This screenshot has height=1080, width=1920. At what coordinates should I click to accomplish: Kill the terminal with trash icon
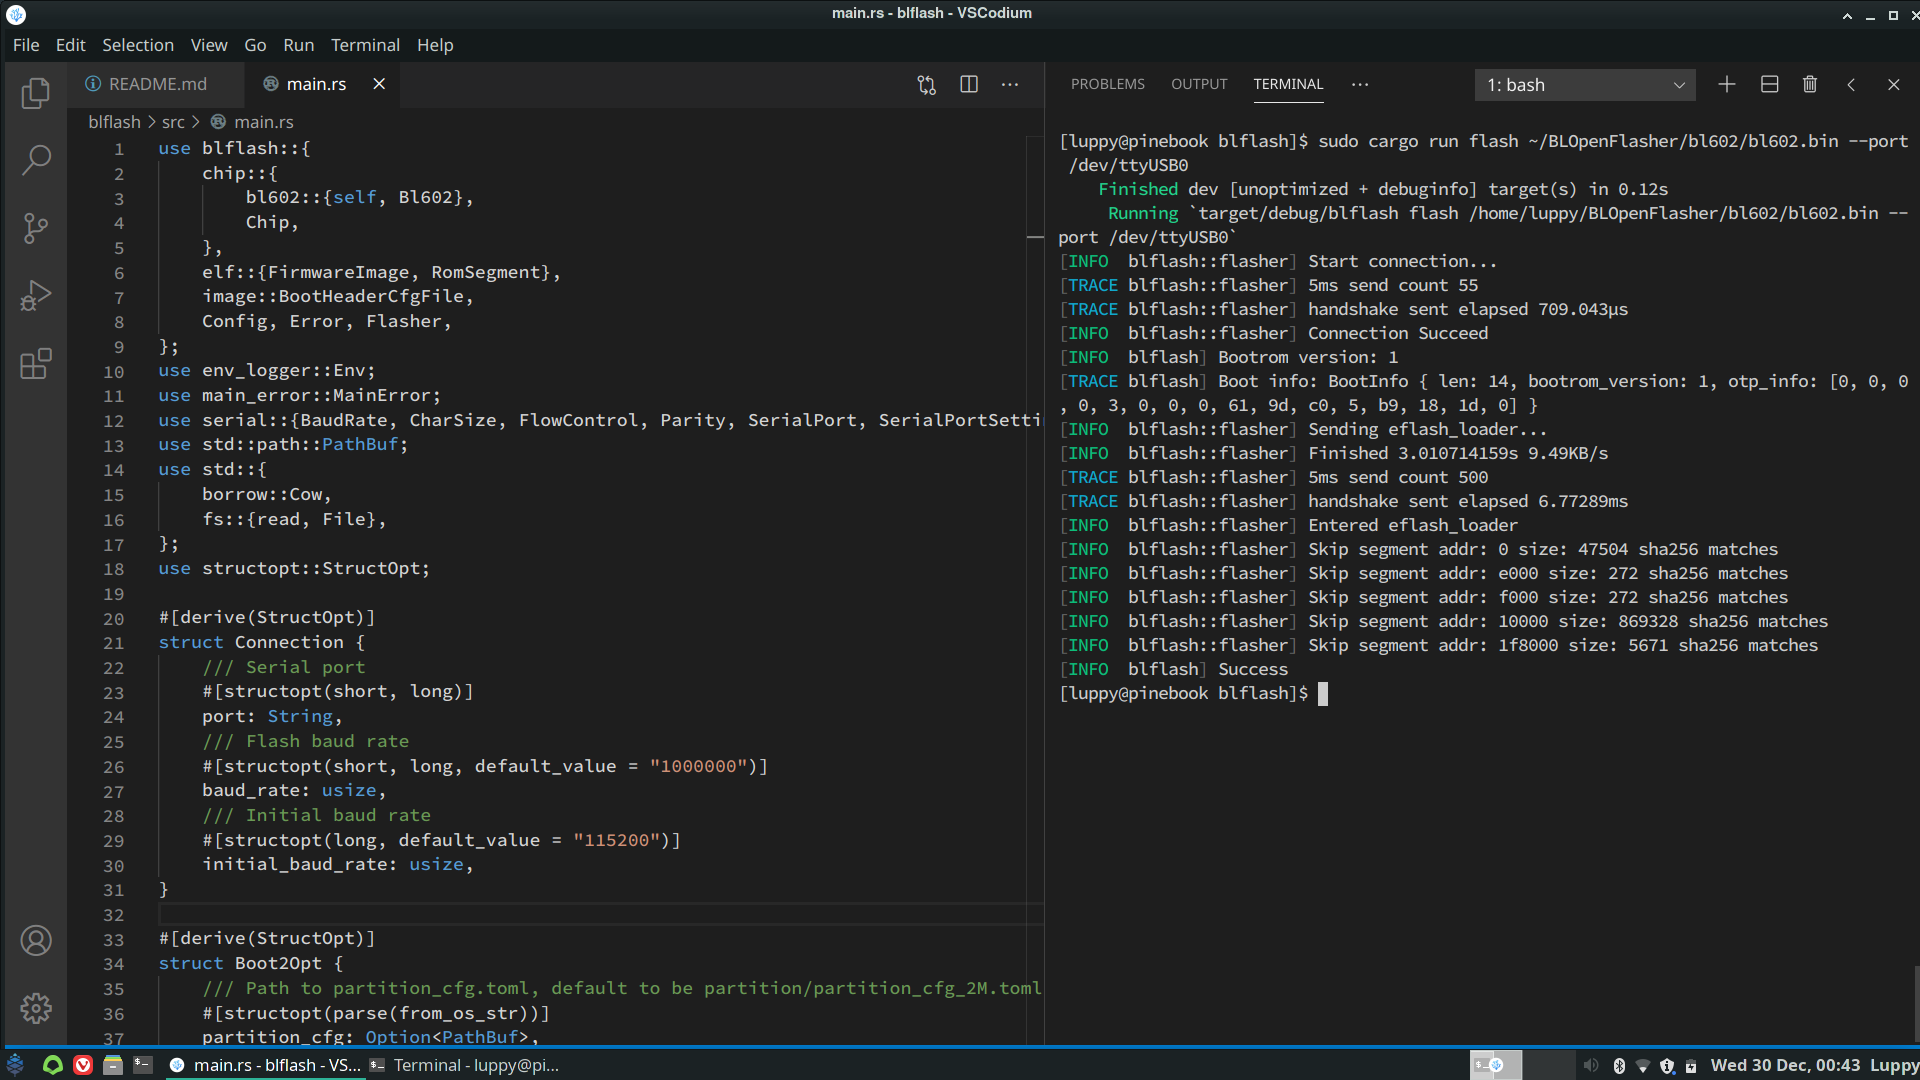1809,85
